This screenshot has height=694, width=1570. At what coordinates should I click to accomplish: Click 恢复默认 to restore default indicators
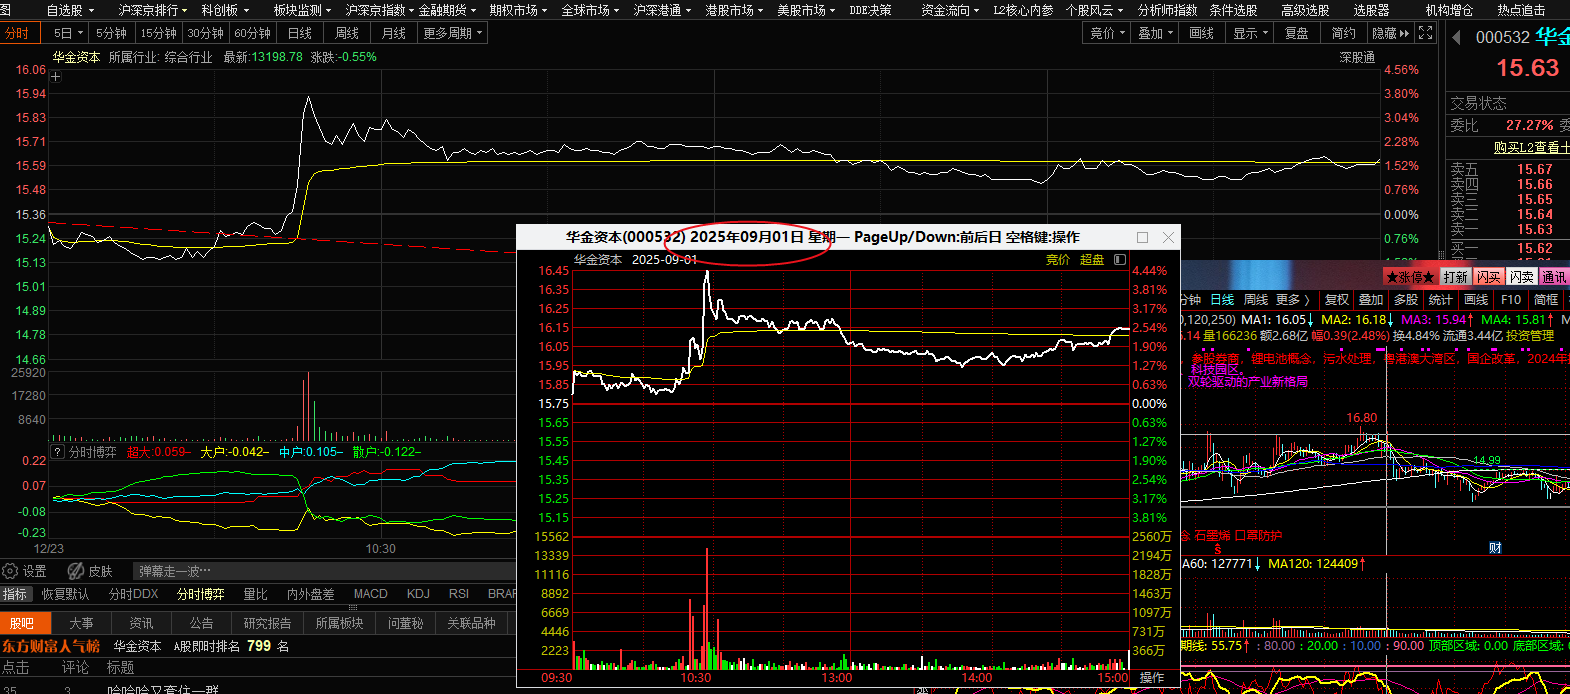(x=66, y=594)
